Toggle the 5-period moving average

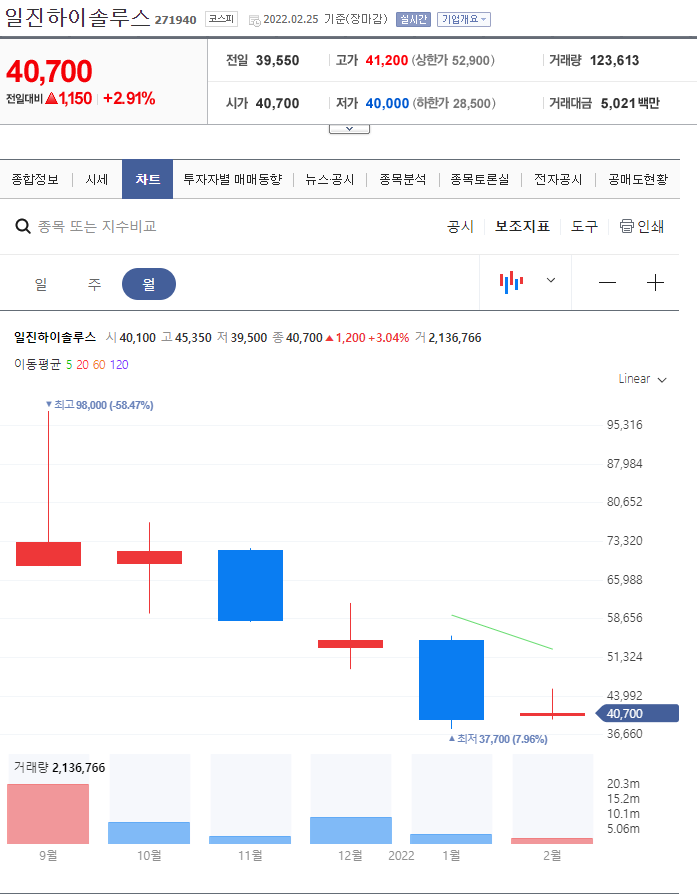tap(69, 364)
